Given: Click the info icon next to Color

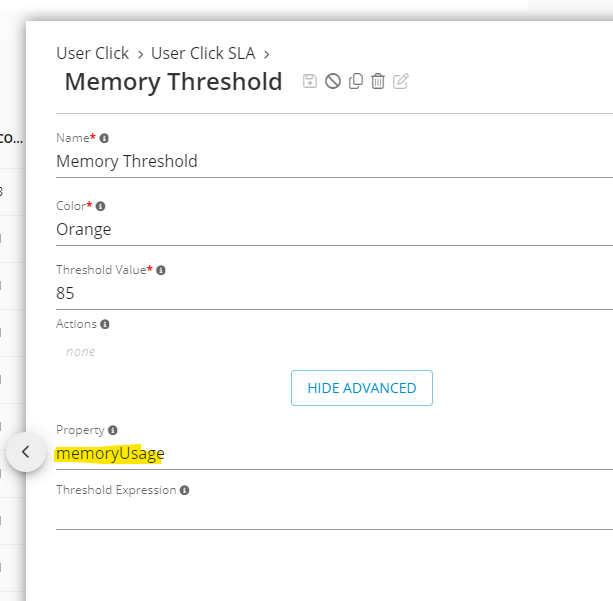Looking at the screenshot, I should click(100, 206).
